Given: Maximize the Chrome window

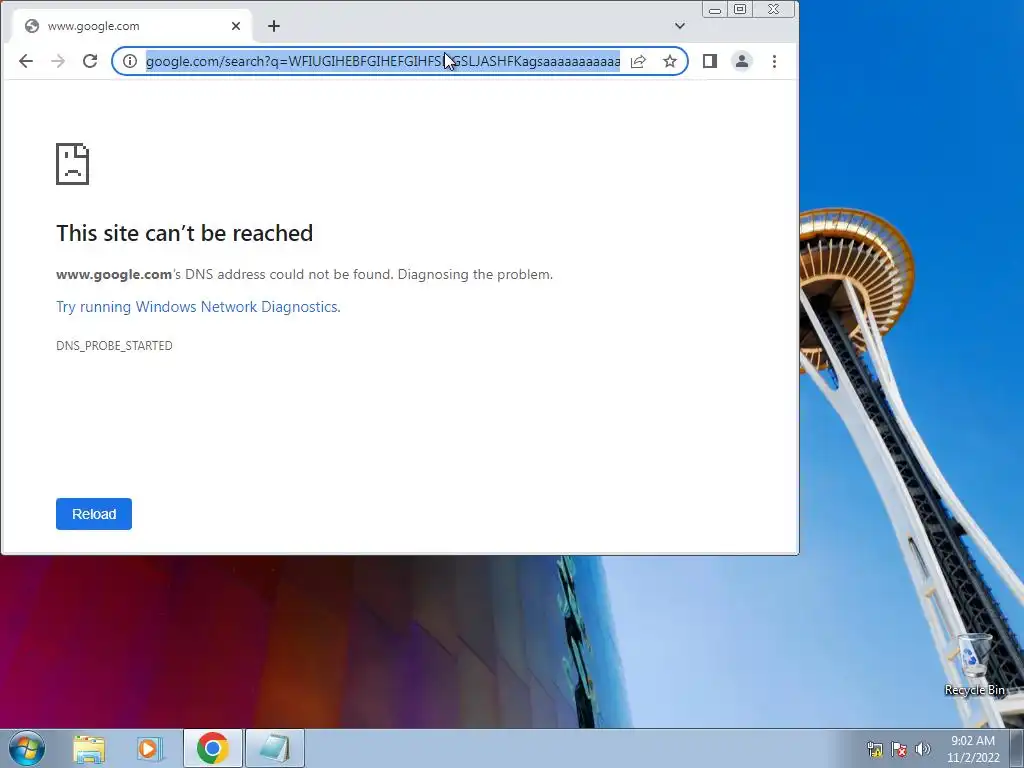Looking at the screenshot, I should pos(740,10).
